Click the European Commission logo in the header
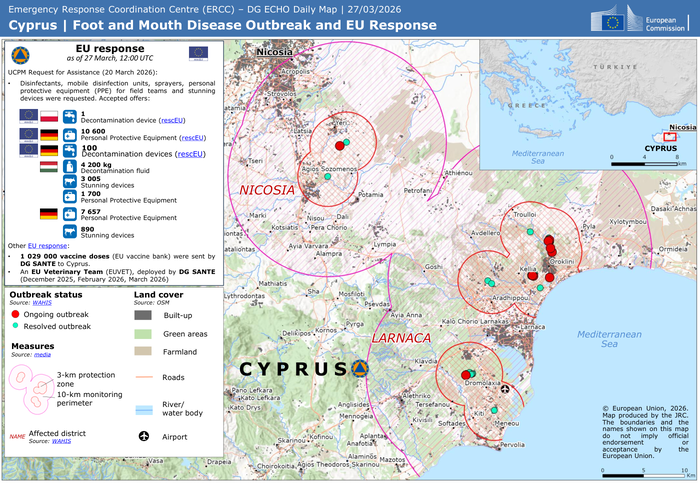The height and width of the screenshot is (485, 700). click(638, 19)
